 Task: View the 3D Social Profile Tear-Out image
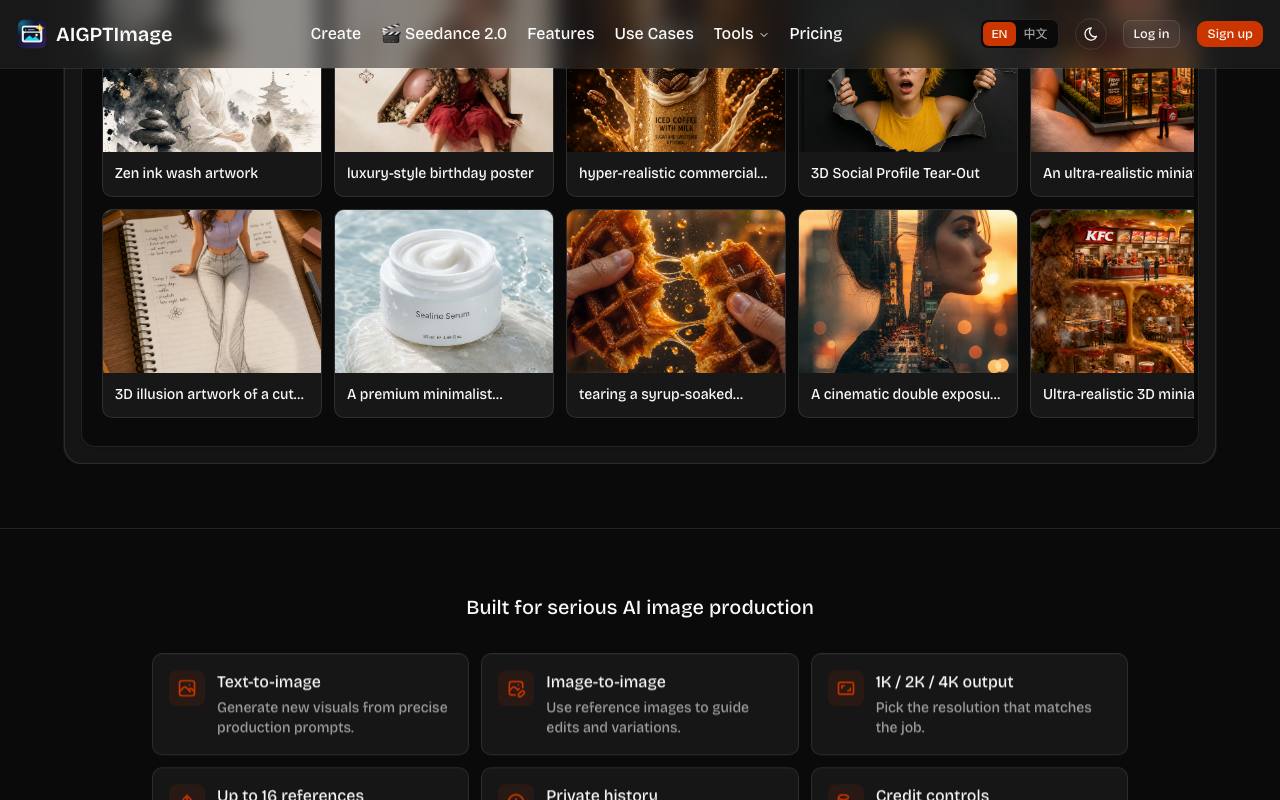tap(908, 110)
